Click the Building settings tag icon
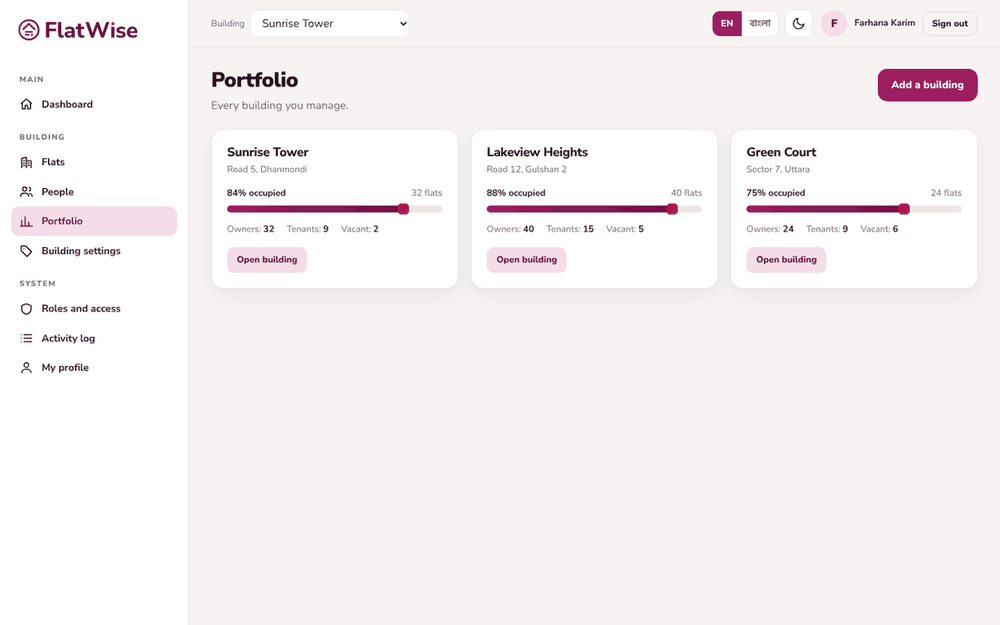Screen dimensions: 1000x625 coord(26,251)
